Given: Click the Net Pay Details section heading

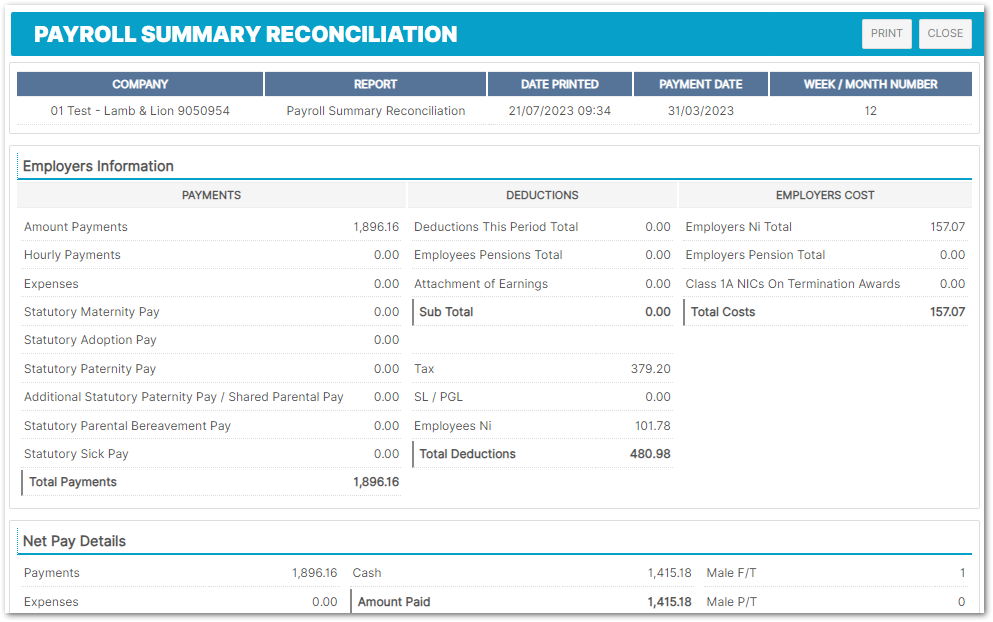Looking at the screenshot, I should (x=74, y=541).
